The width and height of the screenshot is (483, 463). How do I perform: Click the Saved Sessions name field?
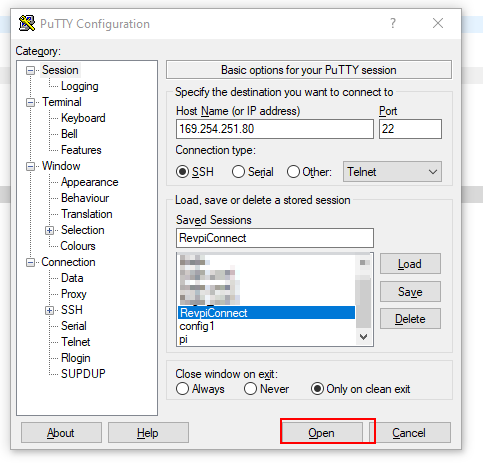coord(275,238)
